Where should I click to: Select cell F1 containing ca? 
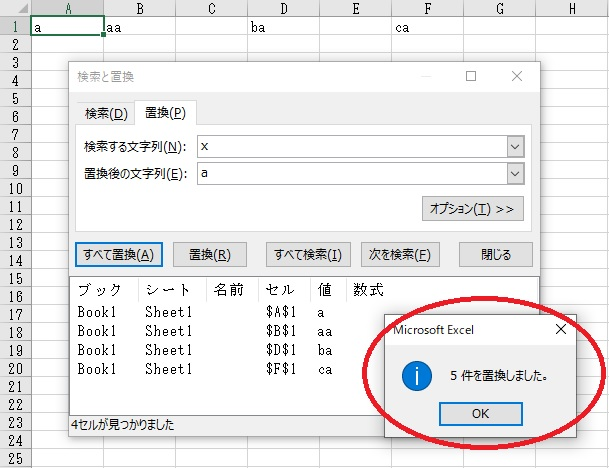(427, 26)
